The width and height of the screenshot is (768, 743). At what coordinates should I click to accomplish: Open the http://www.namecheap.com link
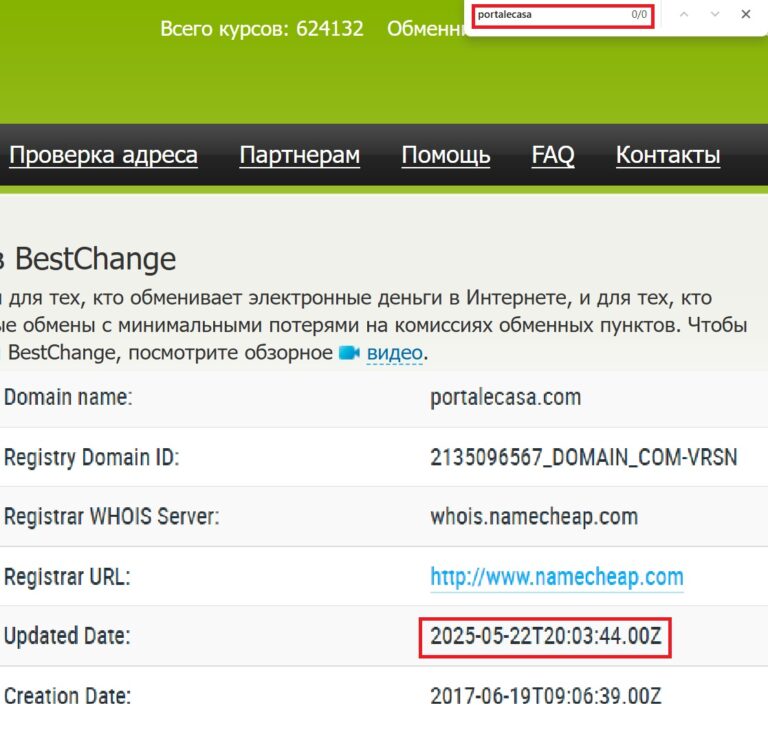pos(556,577)
